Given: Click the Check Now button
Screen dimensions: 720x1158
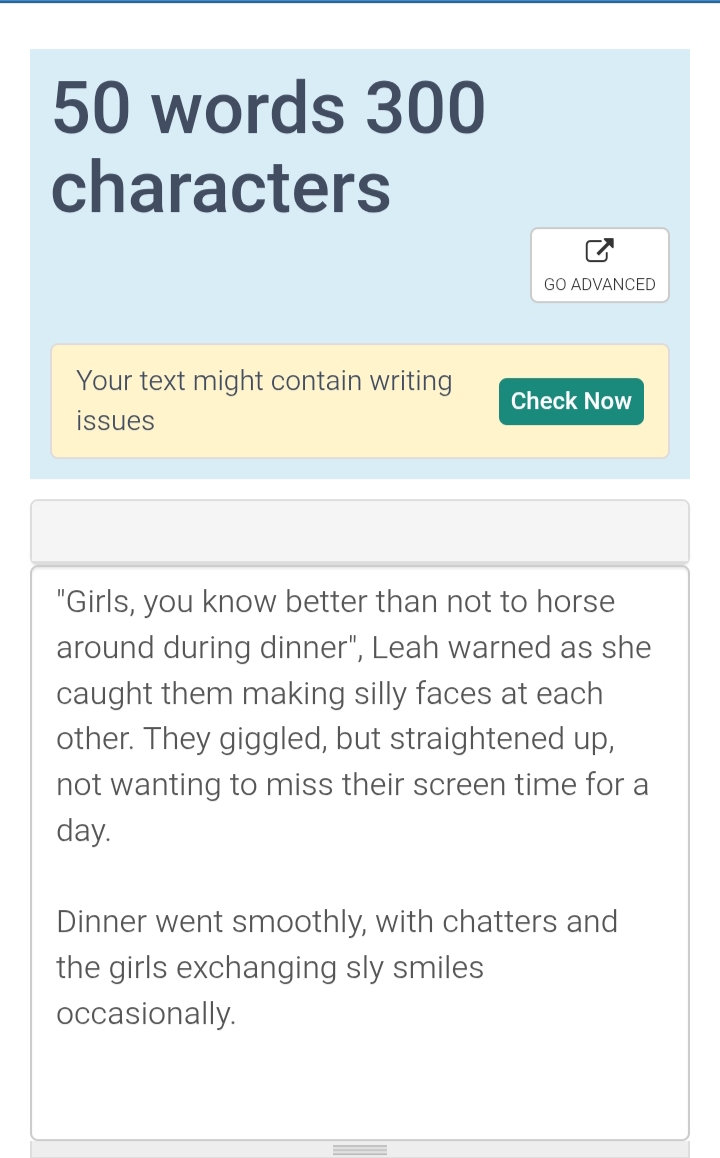Looking at the screenshot, I should [571, 401].
